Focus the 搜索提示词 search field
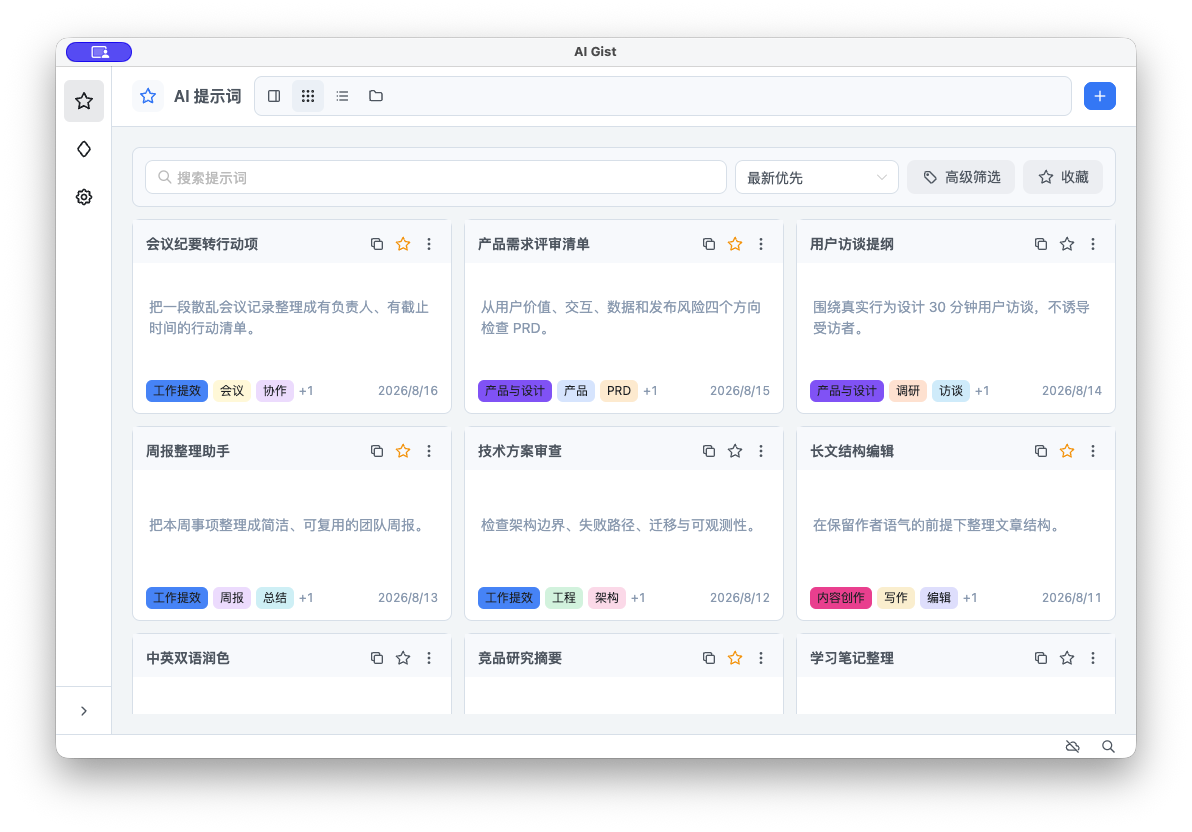1192x832 pixels. click(x=436, y=177)
